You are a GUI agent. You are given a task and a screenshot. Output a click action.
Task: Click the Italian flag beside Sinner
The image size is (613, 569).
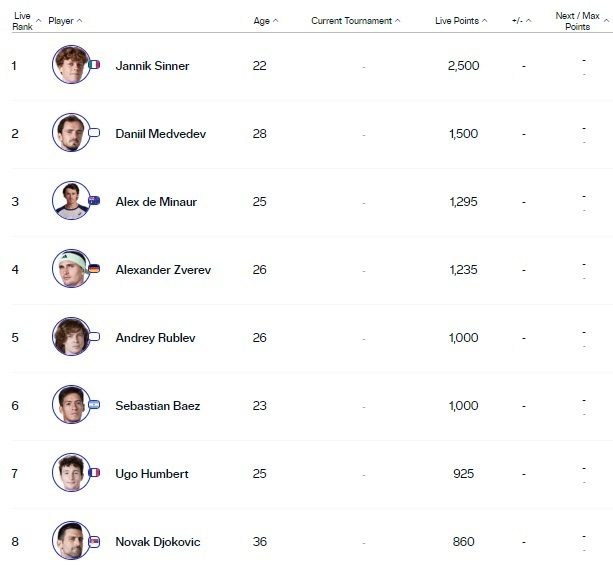coord(94,65)
